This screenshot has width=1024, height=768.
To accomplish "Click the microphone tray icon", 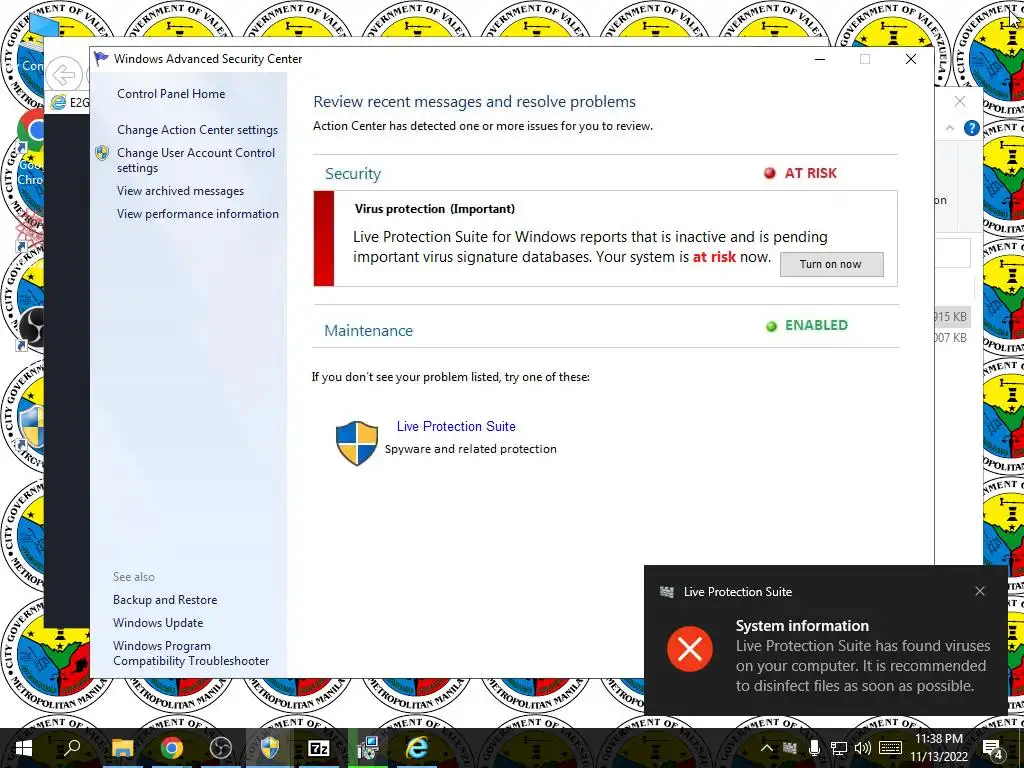I will (x=814, y=748).
